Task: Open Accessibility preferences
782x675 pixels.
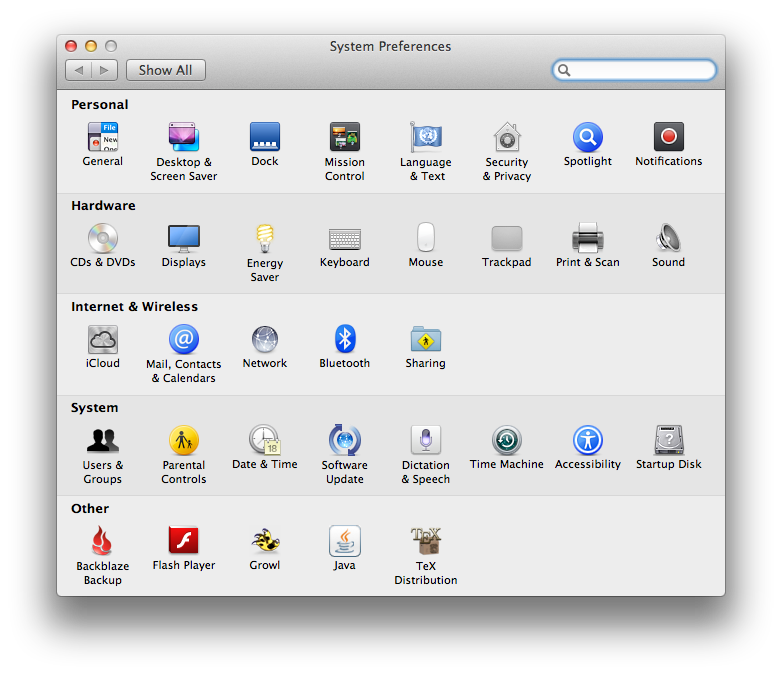Action: point(587,440)
